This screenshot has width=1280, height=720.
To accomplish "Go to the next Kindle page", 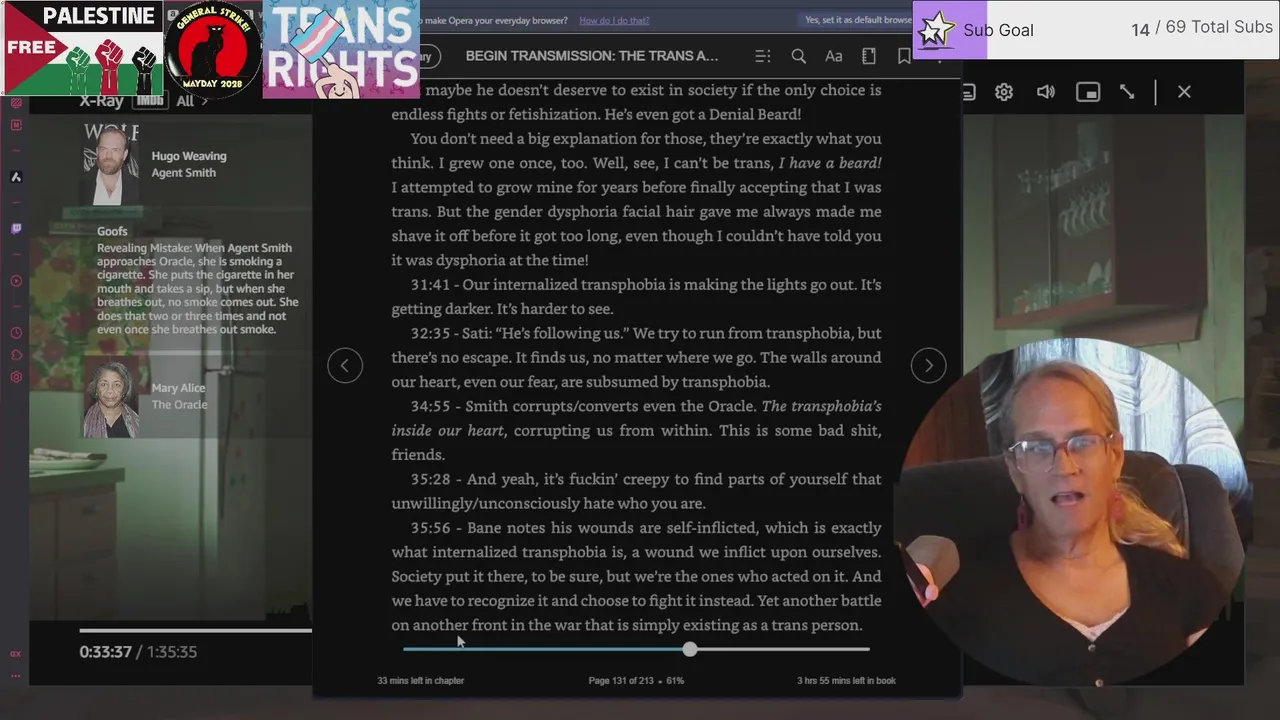I will click(929, 365).
